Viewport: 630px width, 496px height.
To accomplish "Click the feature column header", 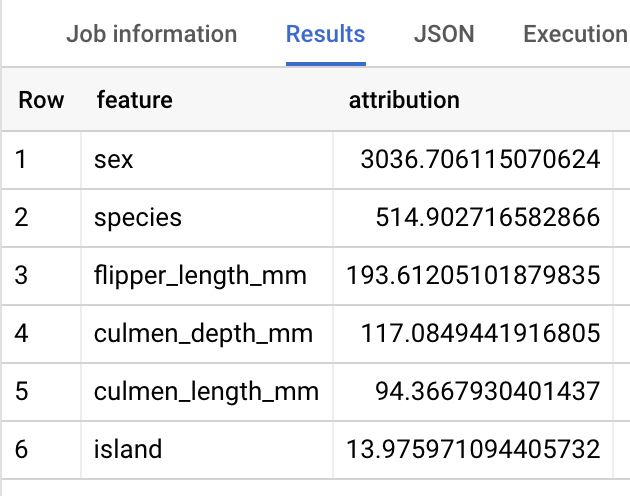I will (x=134, y=100).
